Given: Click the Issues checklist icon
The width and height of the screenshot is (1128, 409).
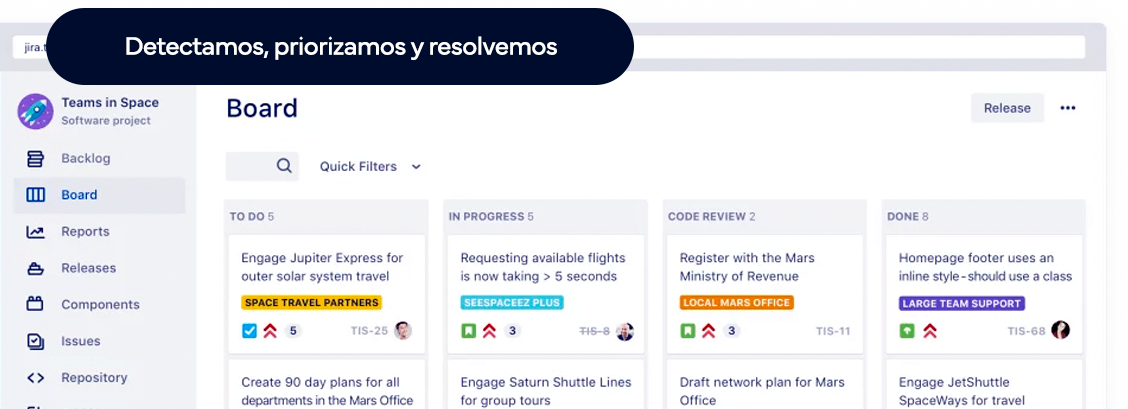Looking at the screenshot, I should tap(35, 341).
